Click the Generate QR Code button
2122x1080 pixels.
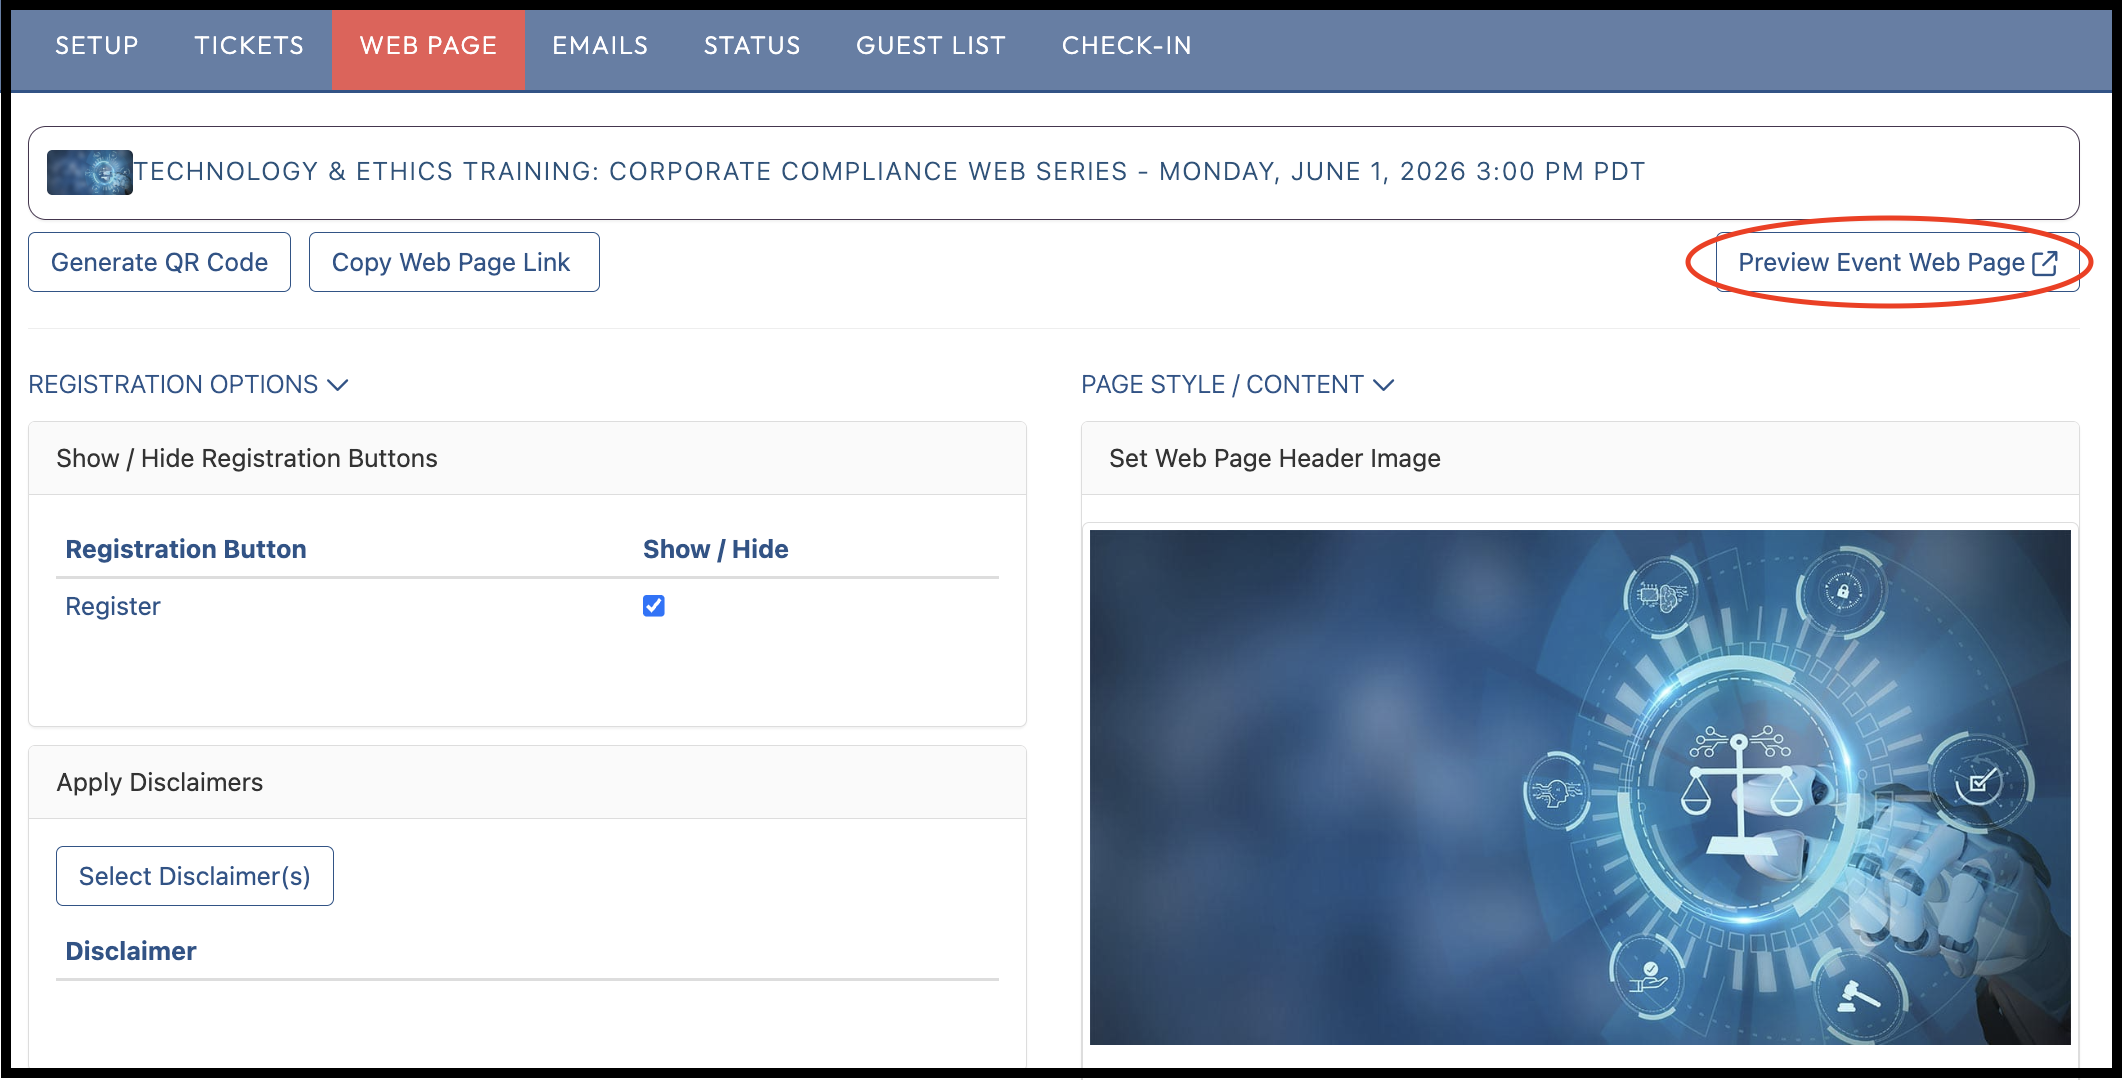159,262
